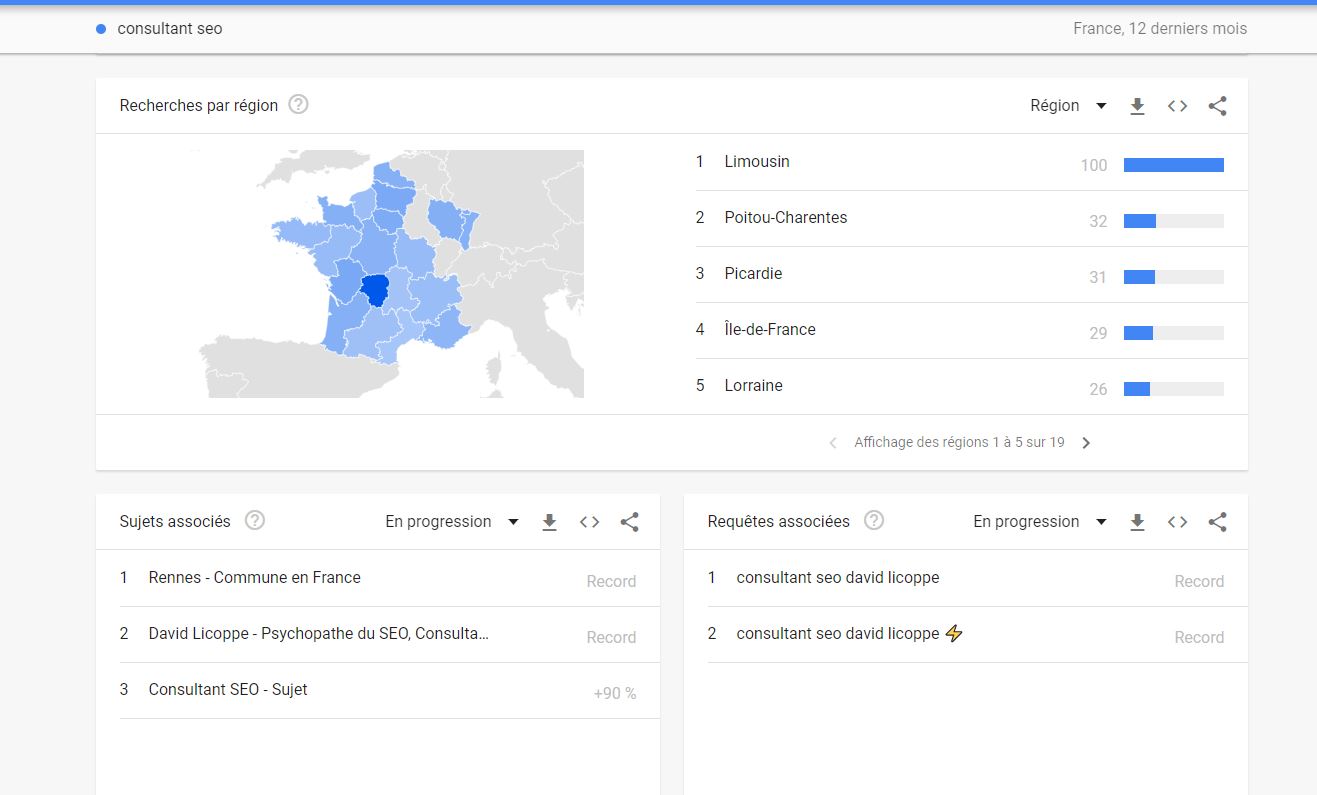This screenshot has width=1317, height=795.
Task: Share the Sujets associés card
Action: pyautogui.click(x=629, y=522)
